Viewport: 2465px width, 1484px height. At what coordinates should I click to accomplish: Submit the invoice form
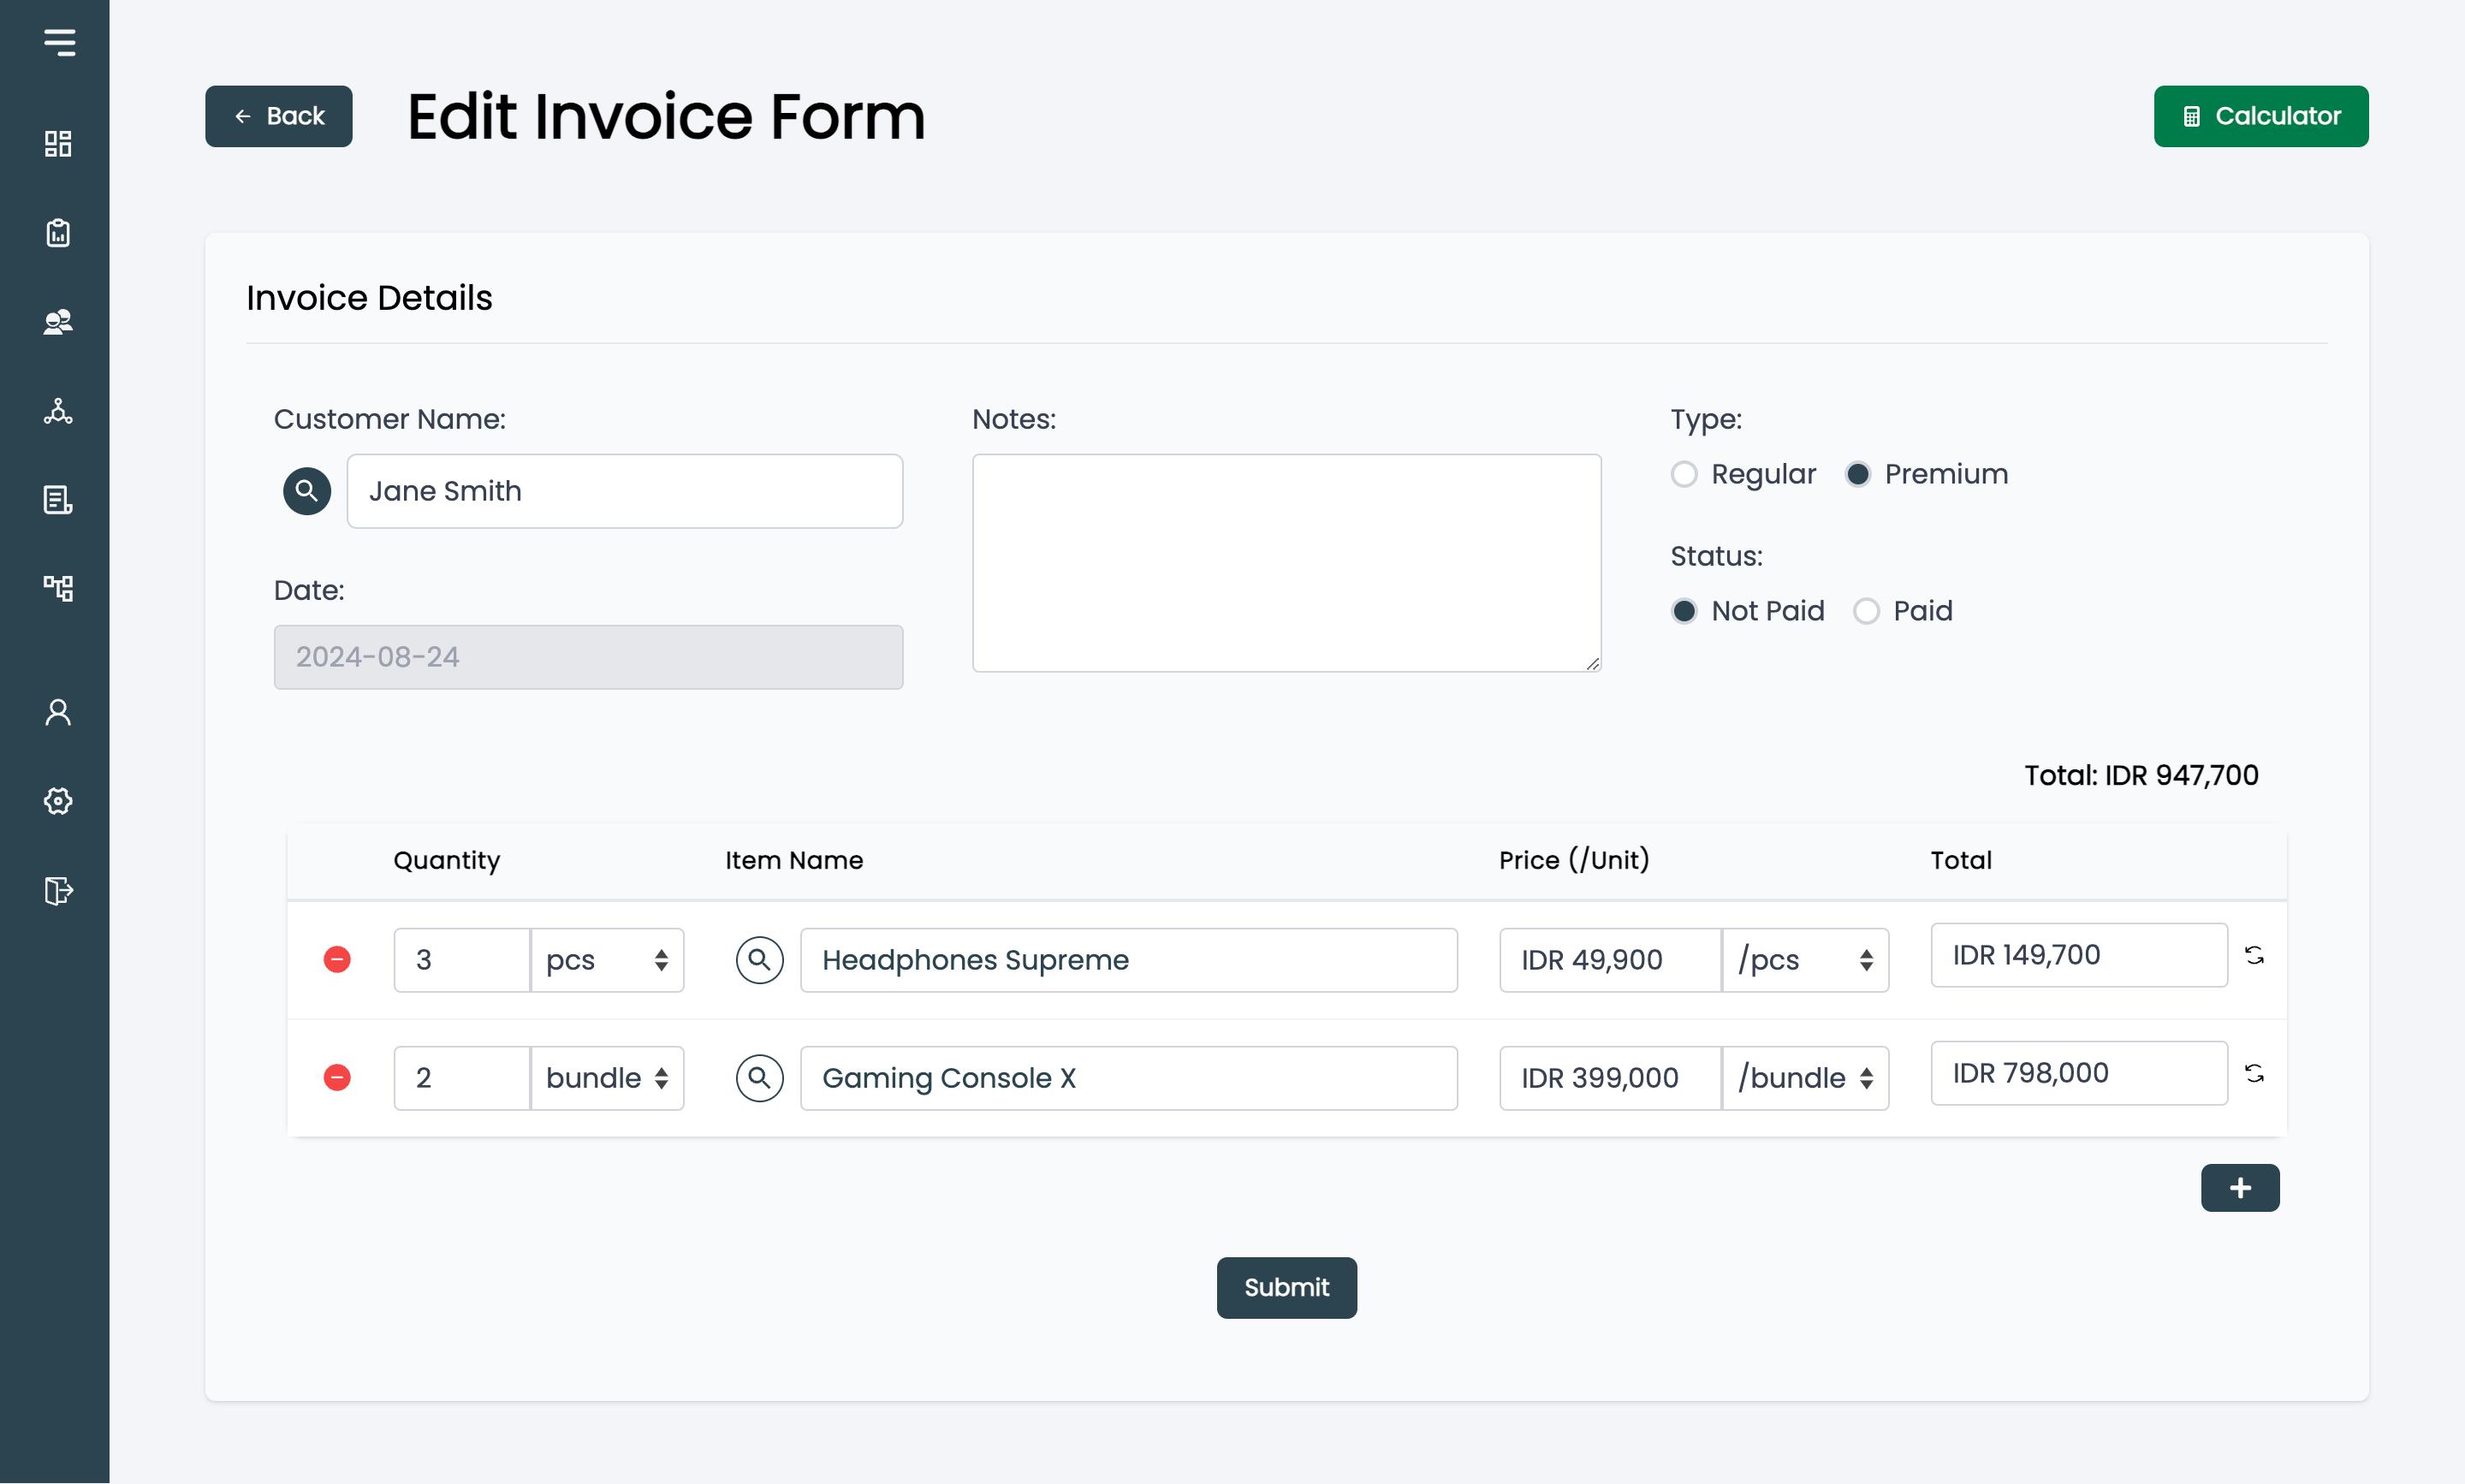[1287, 1288]
